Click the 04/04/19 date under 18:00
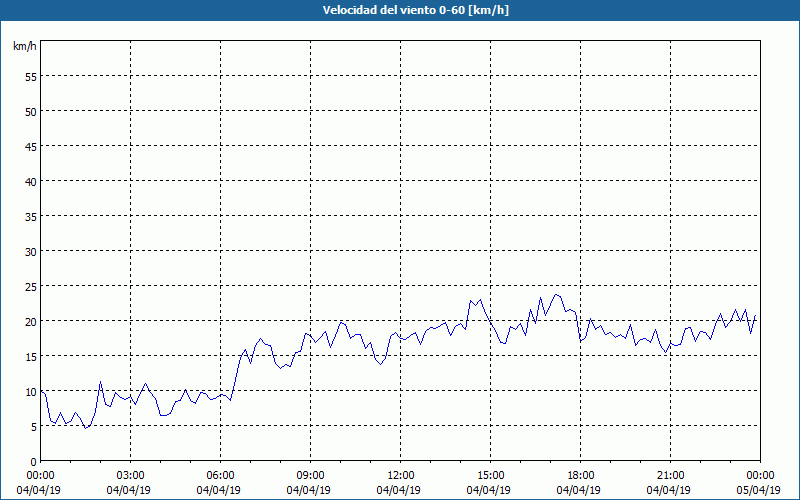 [x=579, y=490]
